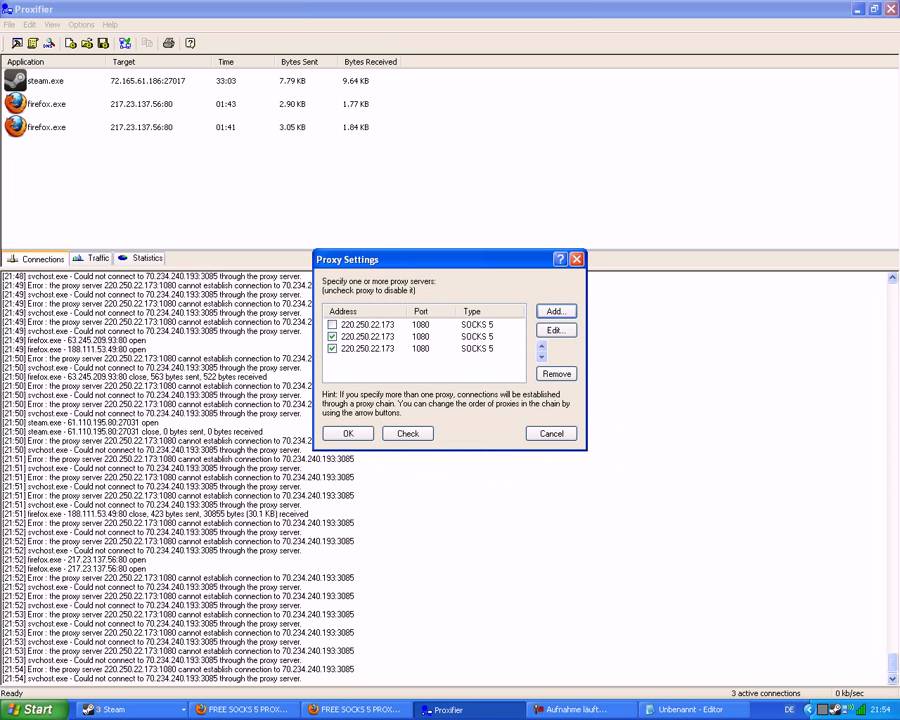The image size is (900, 720).
Task: Sort by the Bytes Received column header
Action: [x=368, y=62]
